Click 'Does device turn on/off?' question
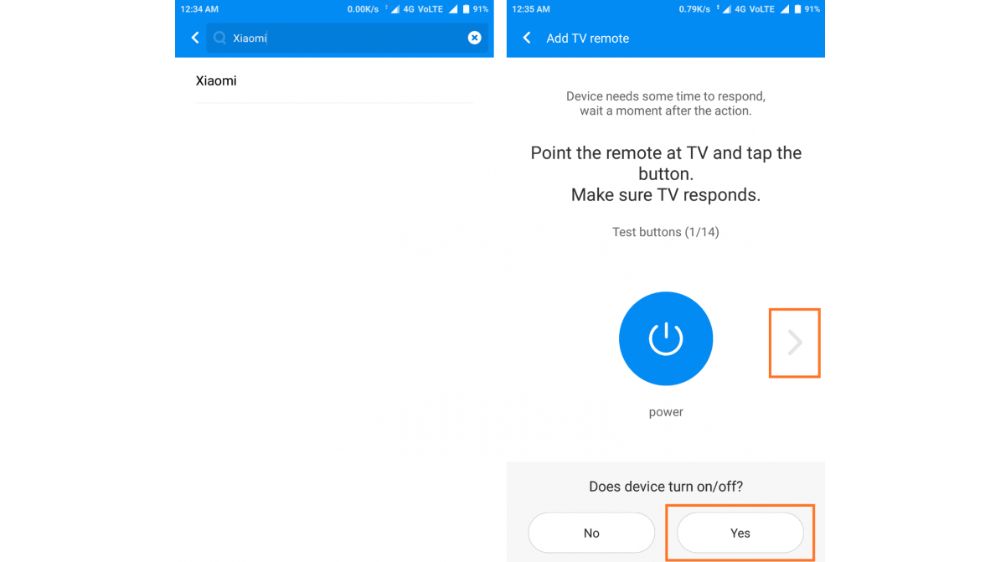The width and height of the screenshot is (1000, 562). (666, 487)
